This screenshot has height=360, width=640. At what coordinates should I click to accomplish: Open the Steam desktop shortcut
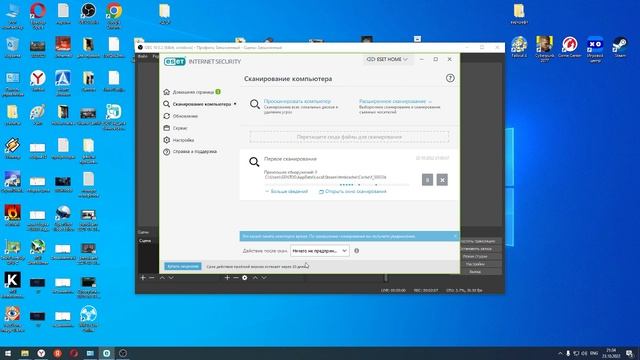[620, 47]
